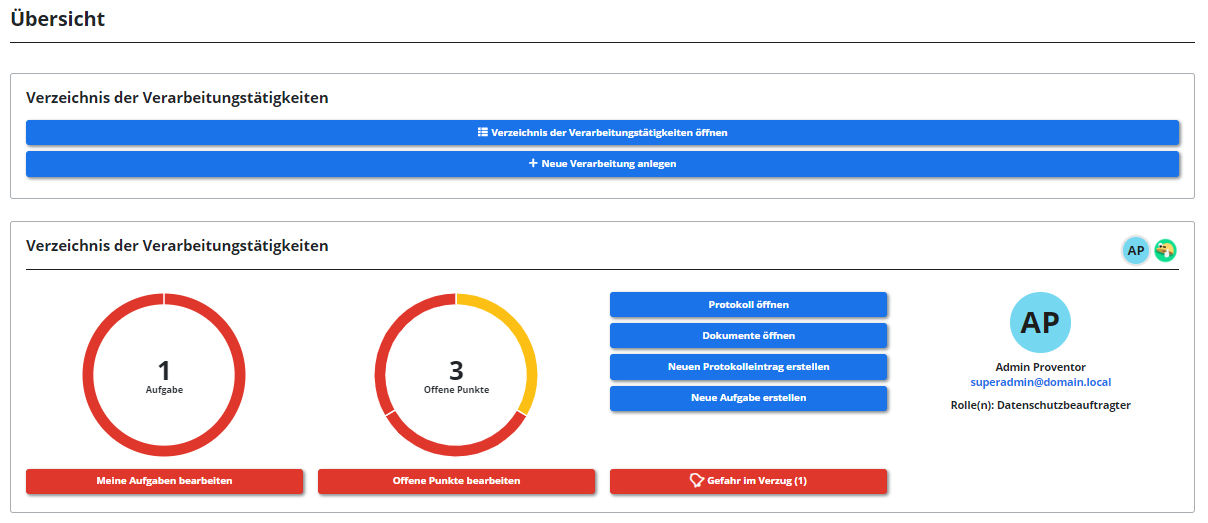Click the large AP profile avatar
The height and width of the screenshot is (523, 1208).
(x=1040, y=322)
